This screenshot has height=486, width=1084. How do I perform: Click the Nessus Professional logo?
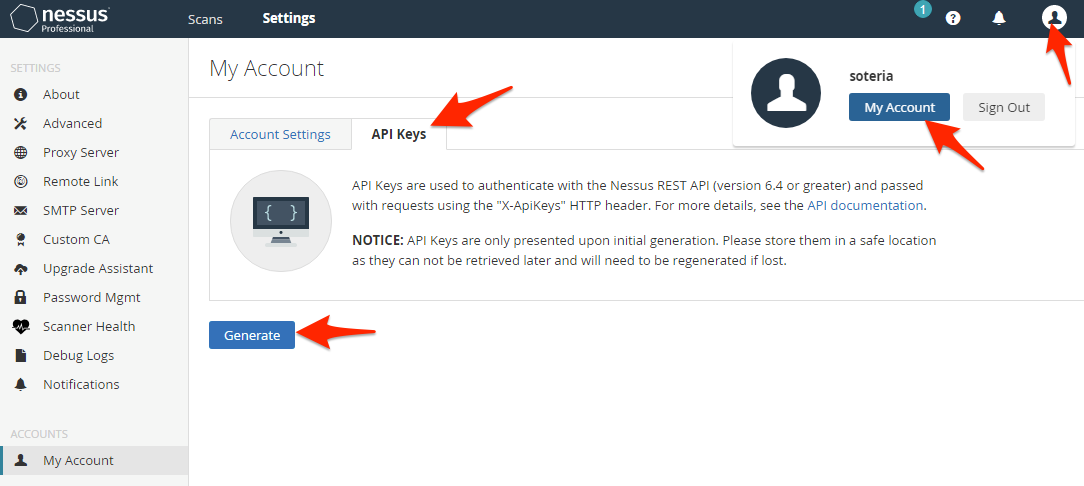coord(60,19)
